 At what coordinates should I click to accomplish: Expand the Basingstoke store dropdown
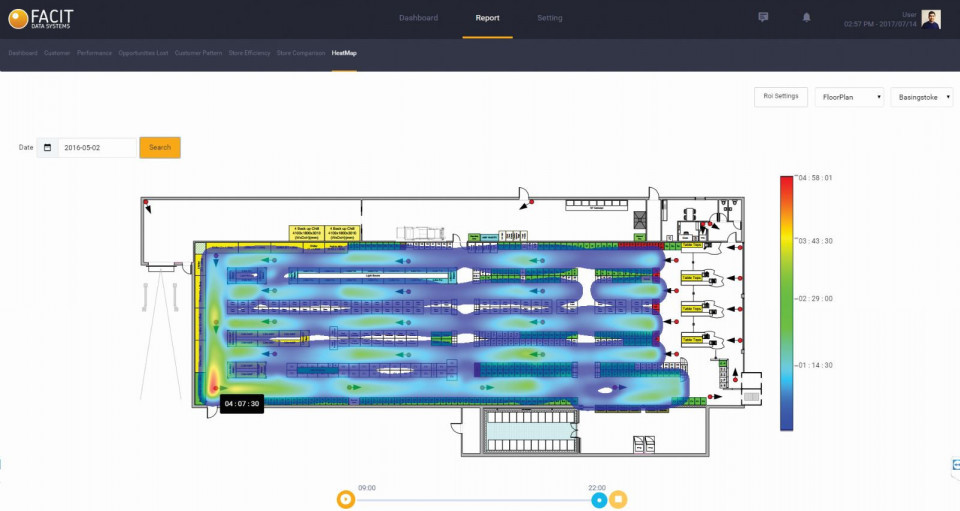(921, 97)
